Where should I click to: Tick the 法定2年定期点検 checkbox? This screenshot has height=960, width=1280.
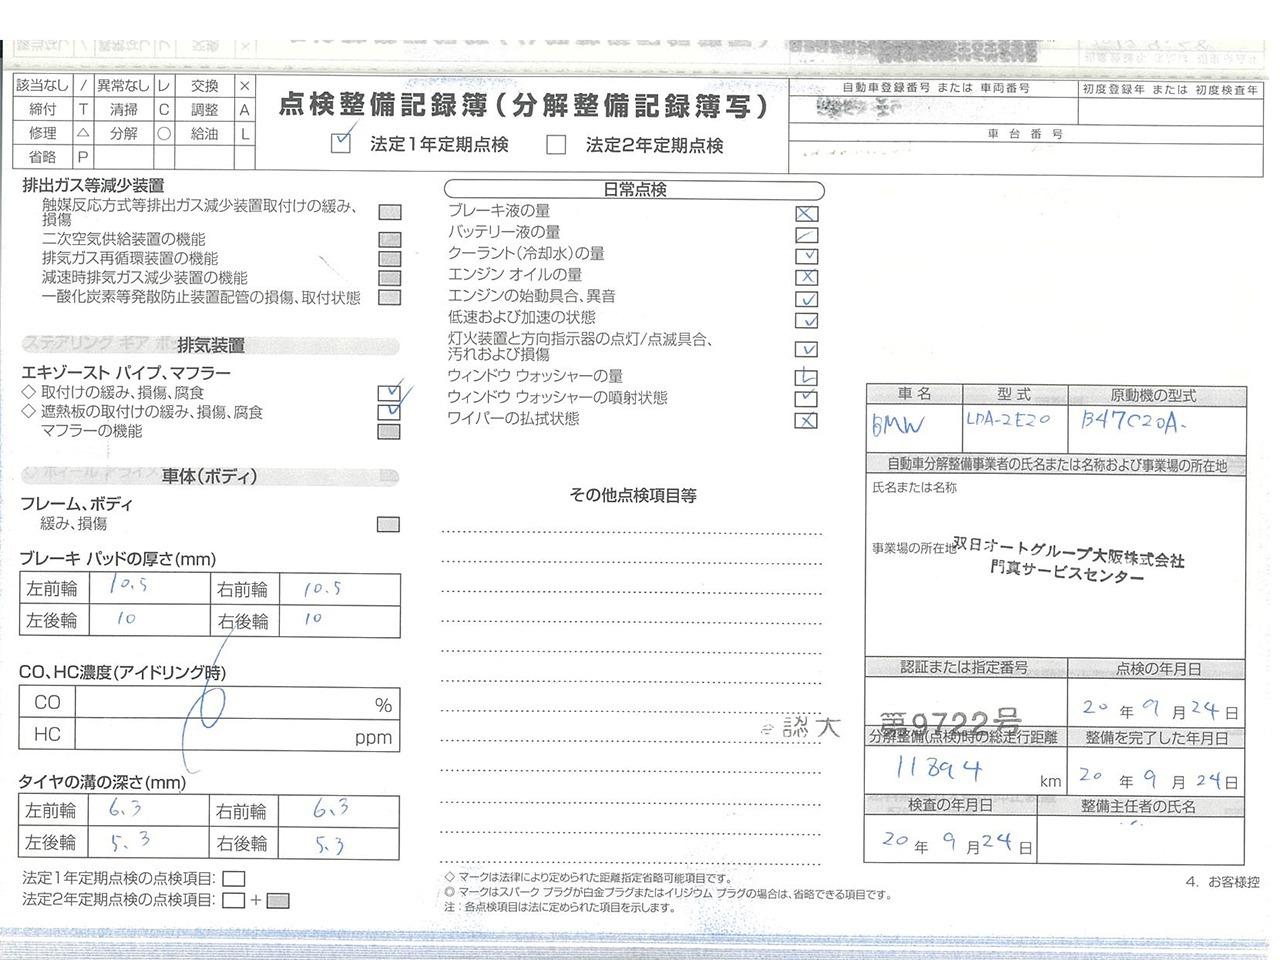(556, 145)
